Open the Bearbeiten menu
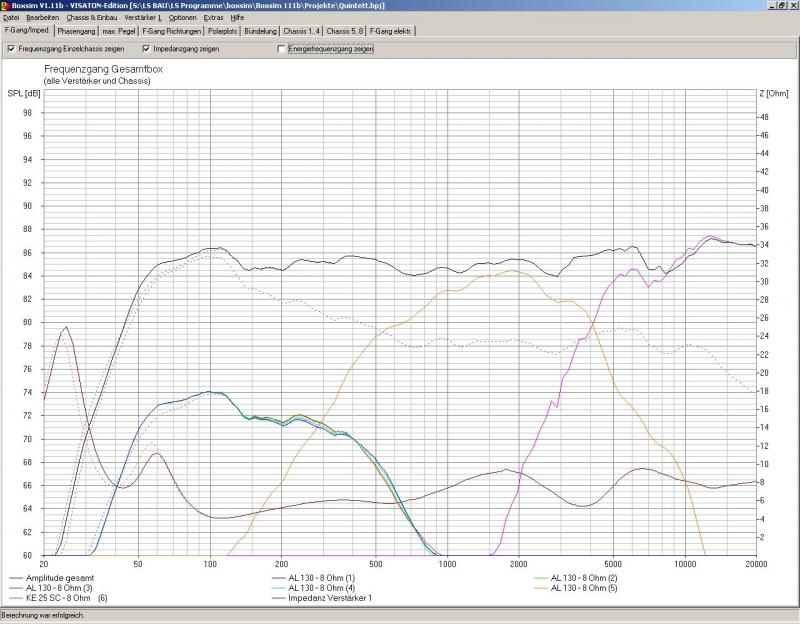Screen dimensions: 800x624 tap(42, 18)
